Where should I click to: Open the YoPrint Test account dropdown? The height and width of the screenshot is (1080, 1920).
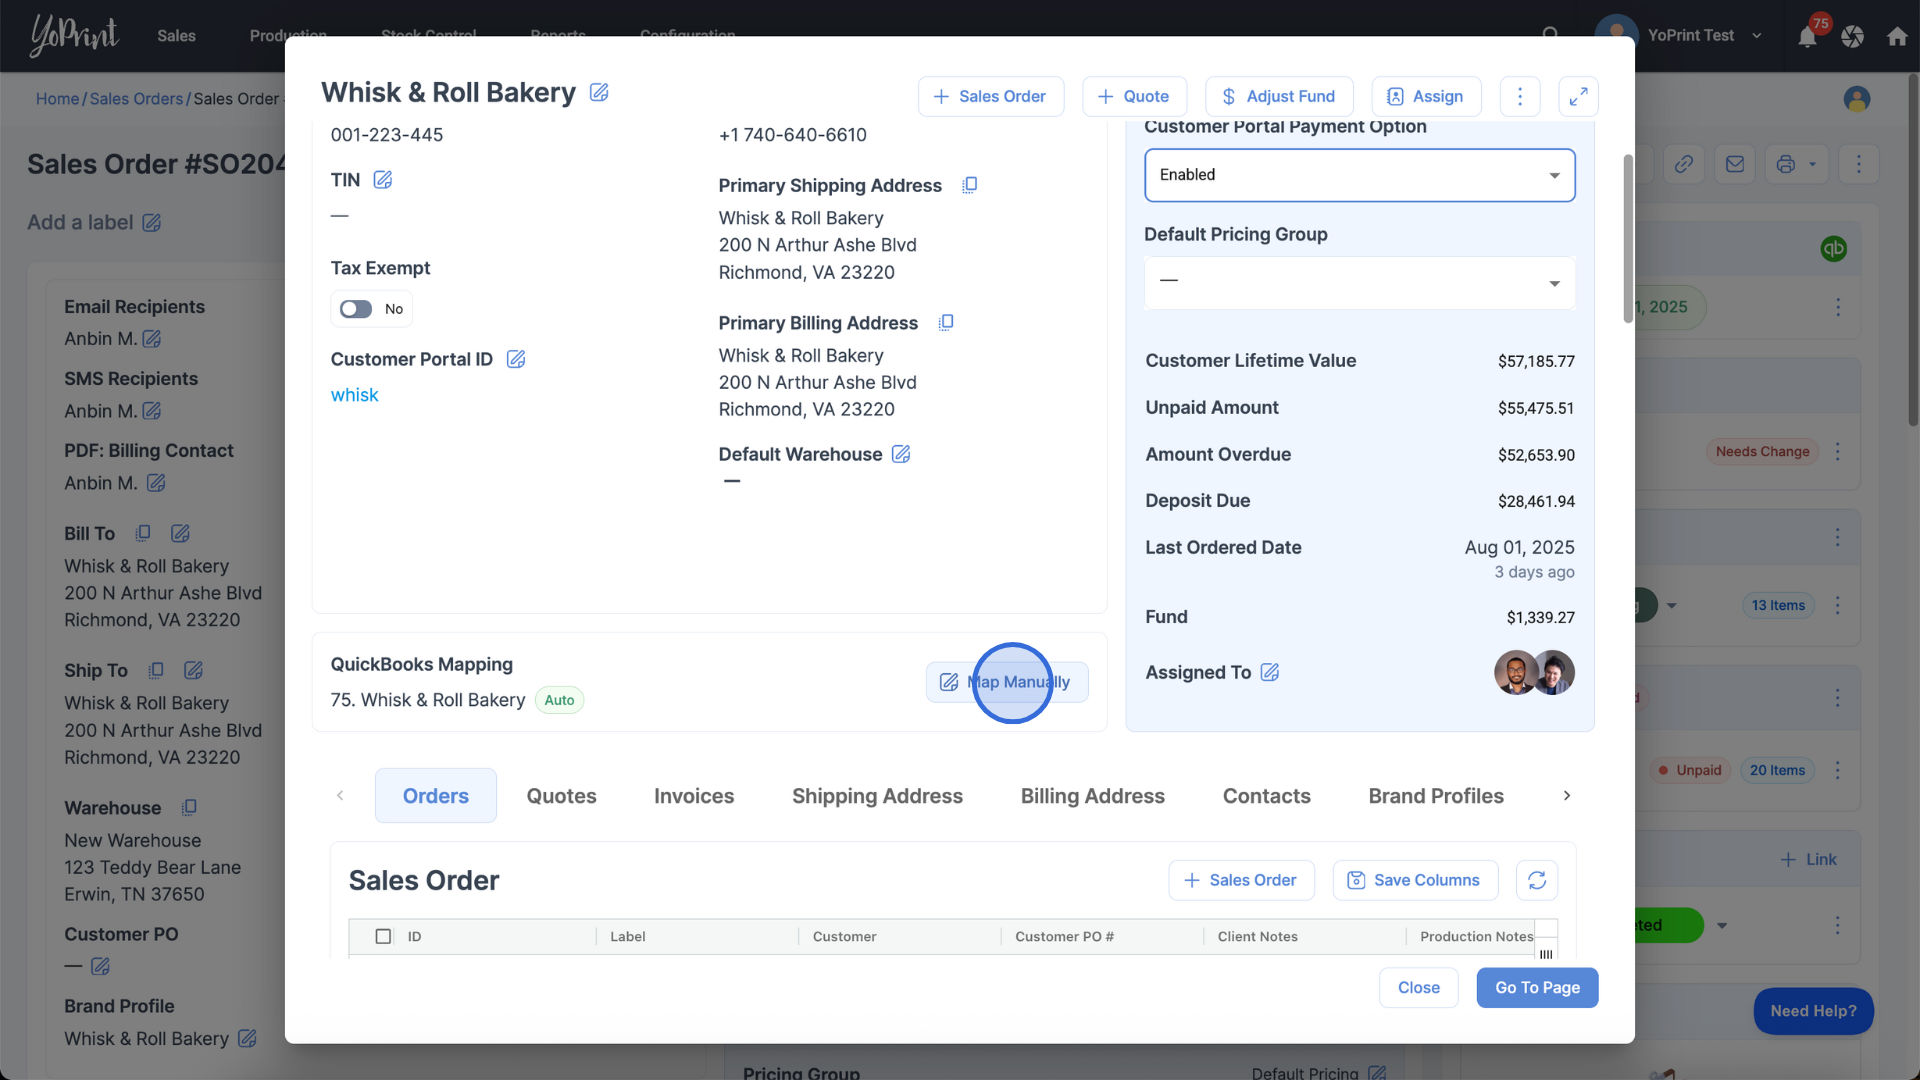pos(1705,35)
